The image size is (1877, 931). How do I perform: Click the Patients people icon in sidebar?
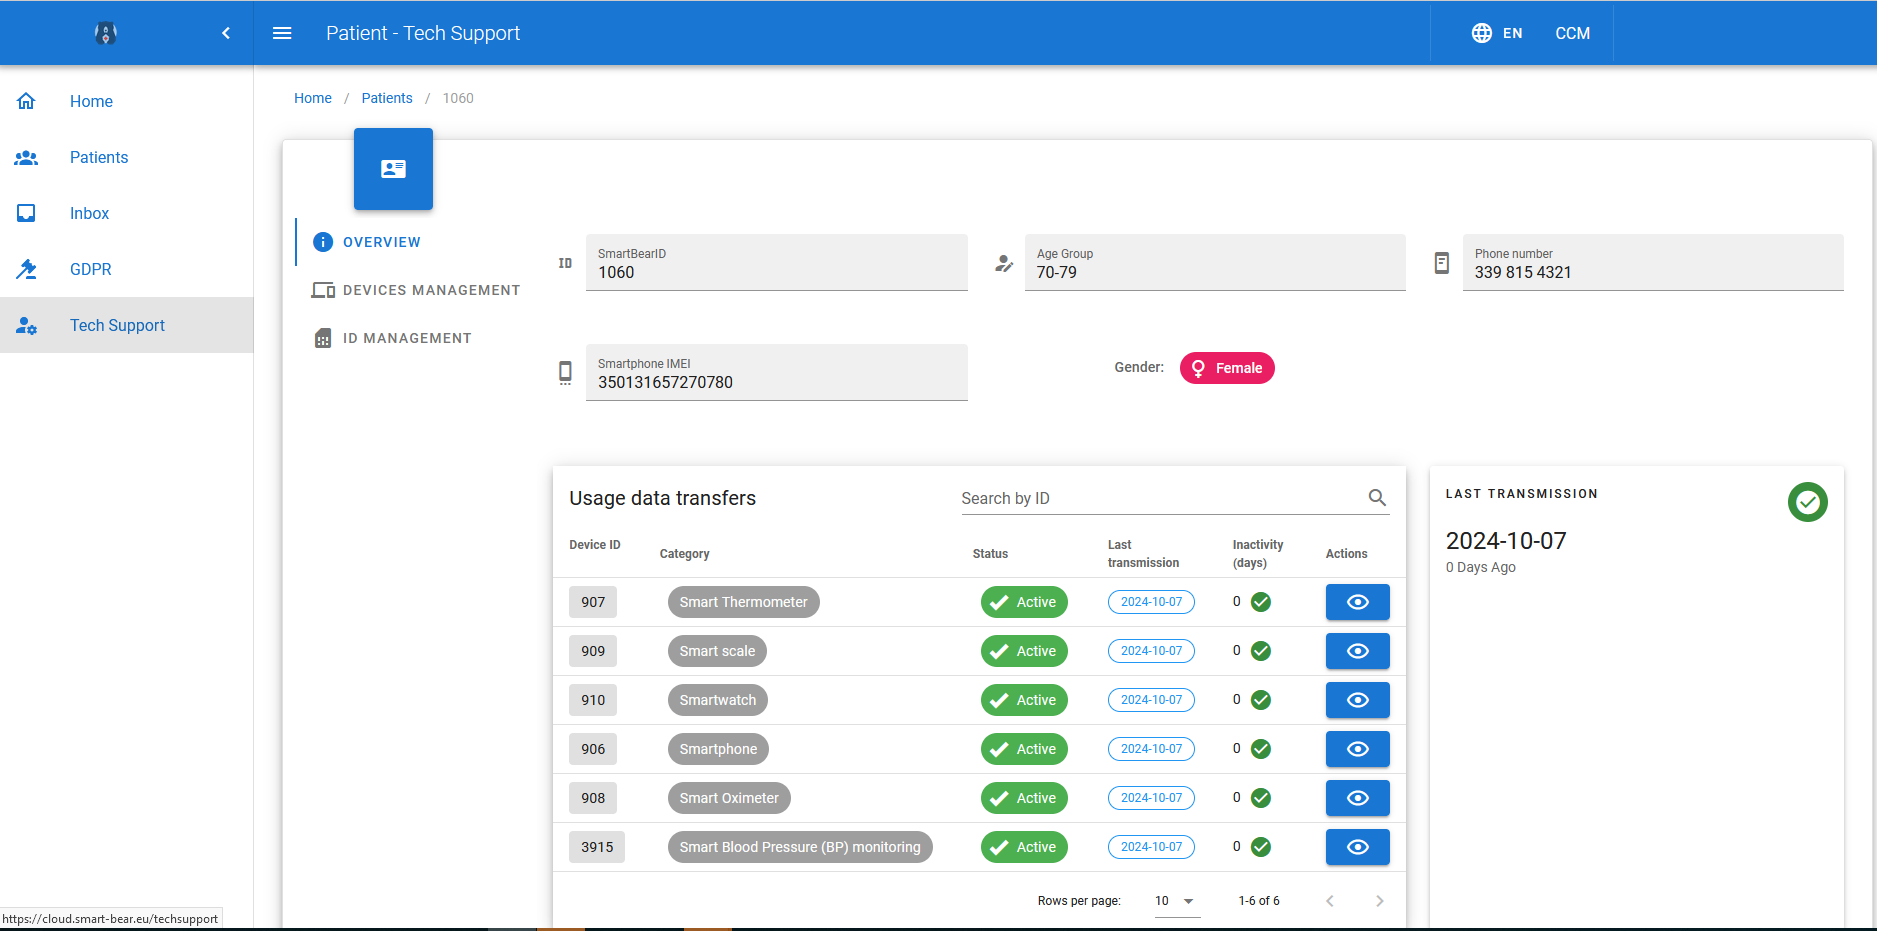coord(26,157)
